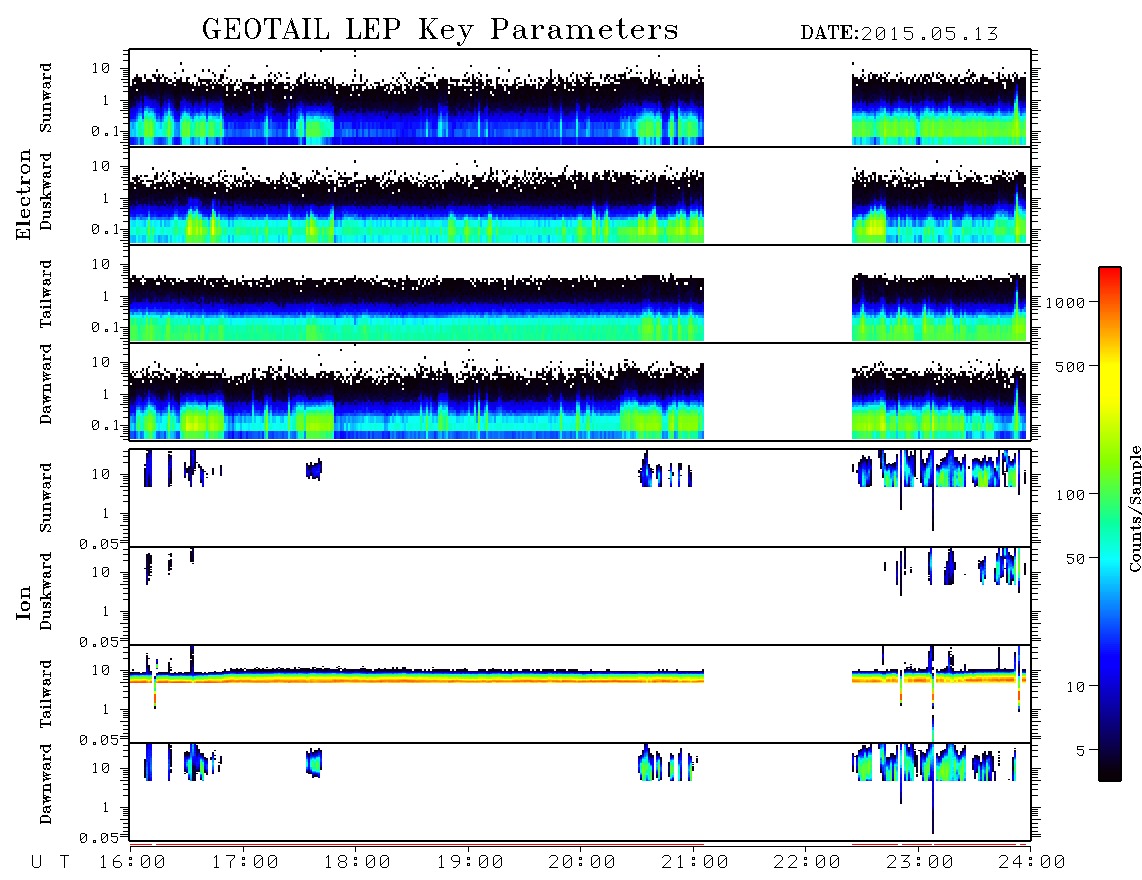This screenshot has width=1142, height=880.
Task: Click the 16:00 time tick label
Action: click(133, 863)
